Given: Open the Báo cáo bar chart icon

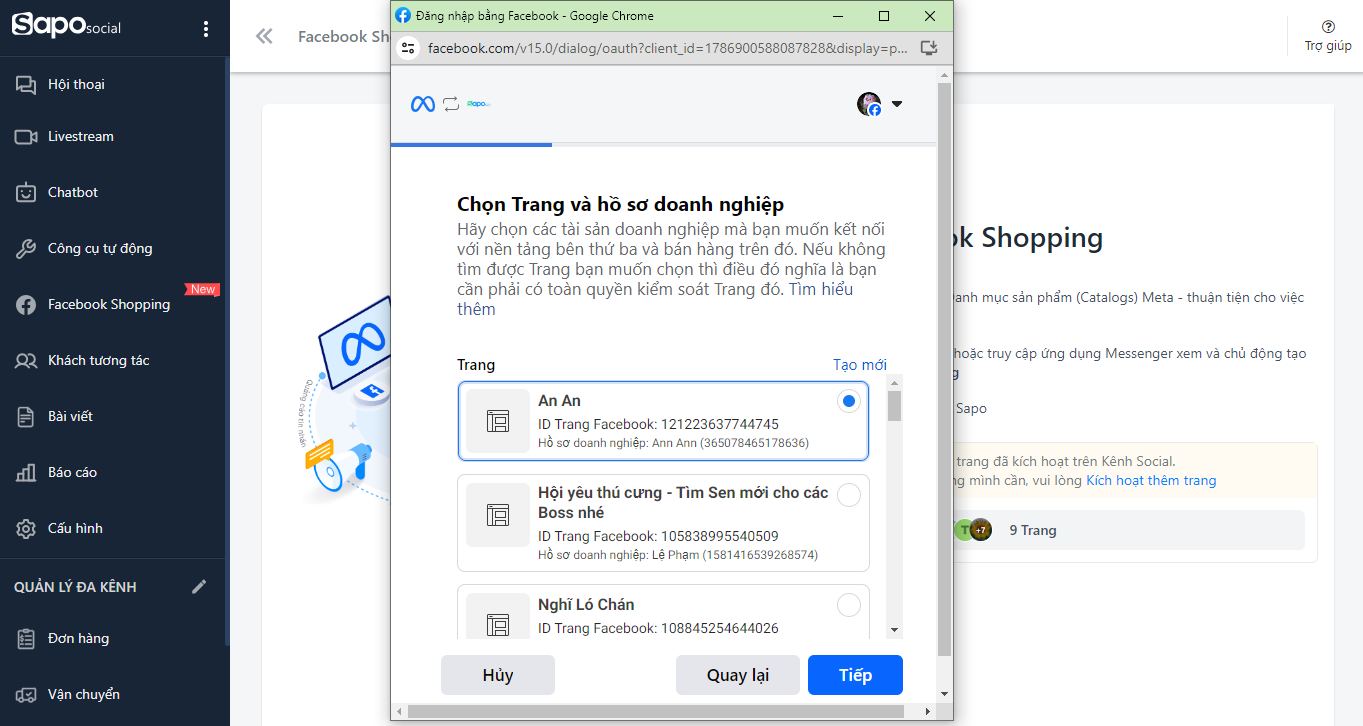Looking at the screenshot, I should point(26,473).
